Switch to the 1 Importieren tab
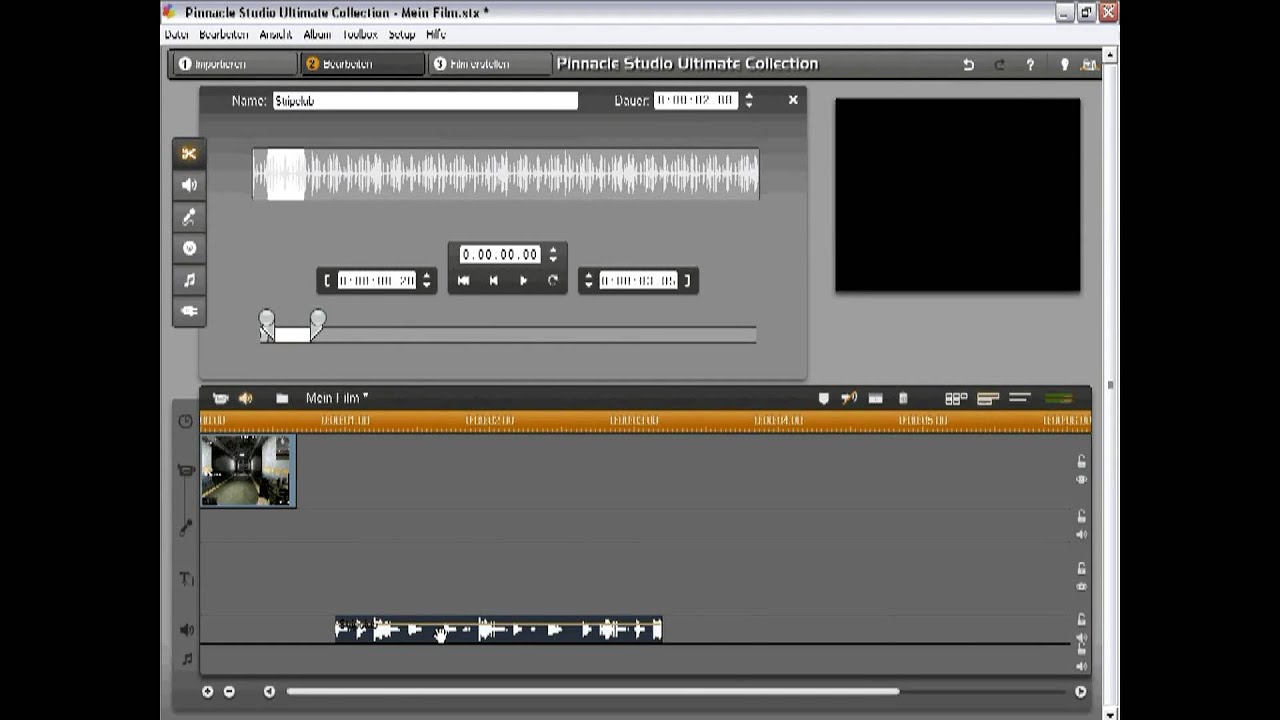The width and height of the screenshot is (1280, 720). click(x=233, y=64)
